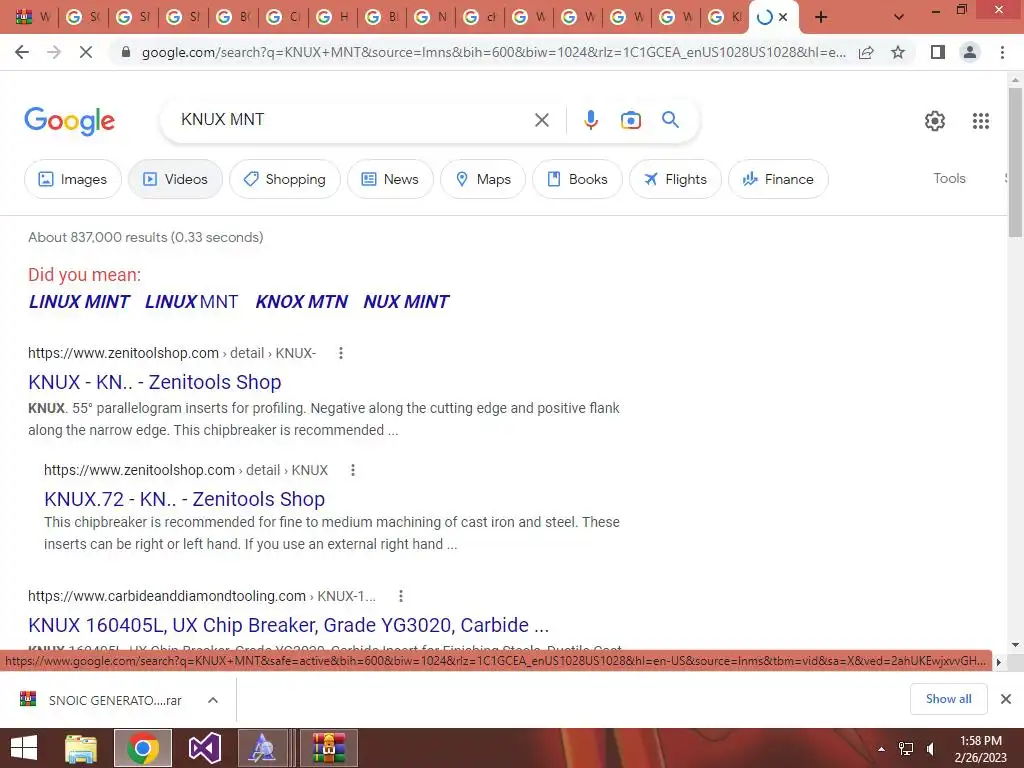Filter results by Books
This screenshot has width=1024, height=768.
(577, 179)
